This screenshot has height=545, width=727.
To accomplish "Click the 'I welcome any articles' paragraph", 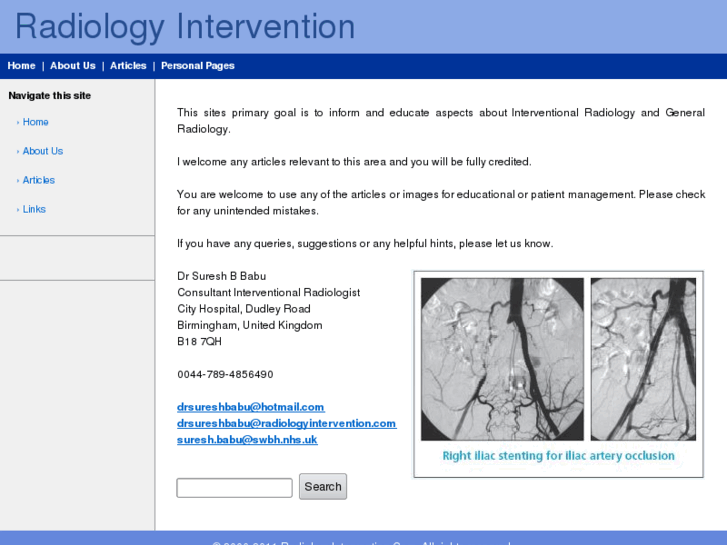I will click(354, 162).
